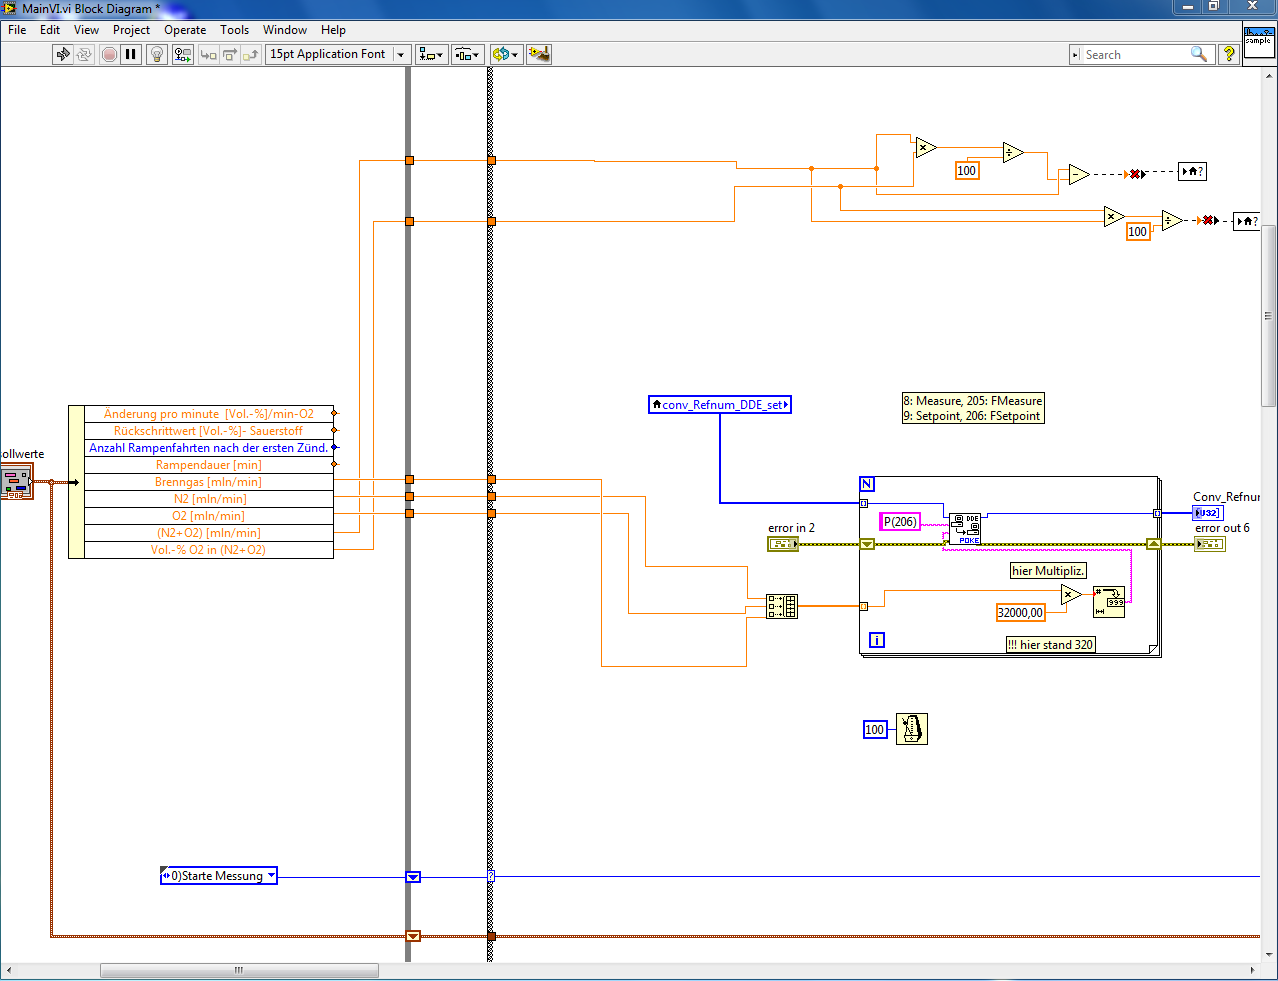The width and height of the screenshot is (1278, 981).
Task: Click the Run arrow button
Action: pyautogui.click(x=63, y=54)
